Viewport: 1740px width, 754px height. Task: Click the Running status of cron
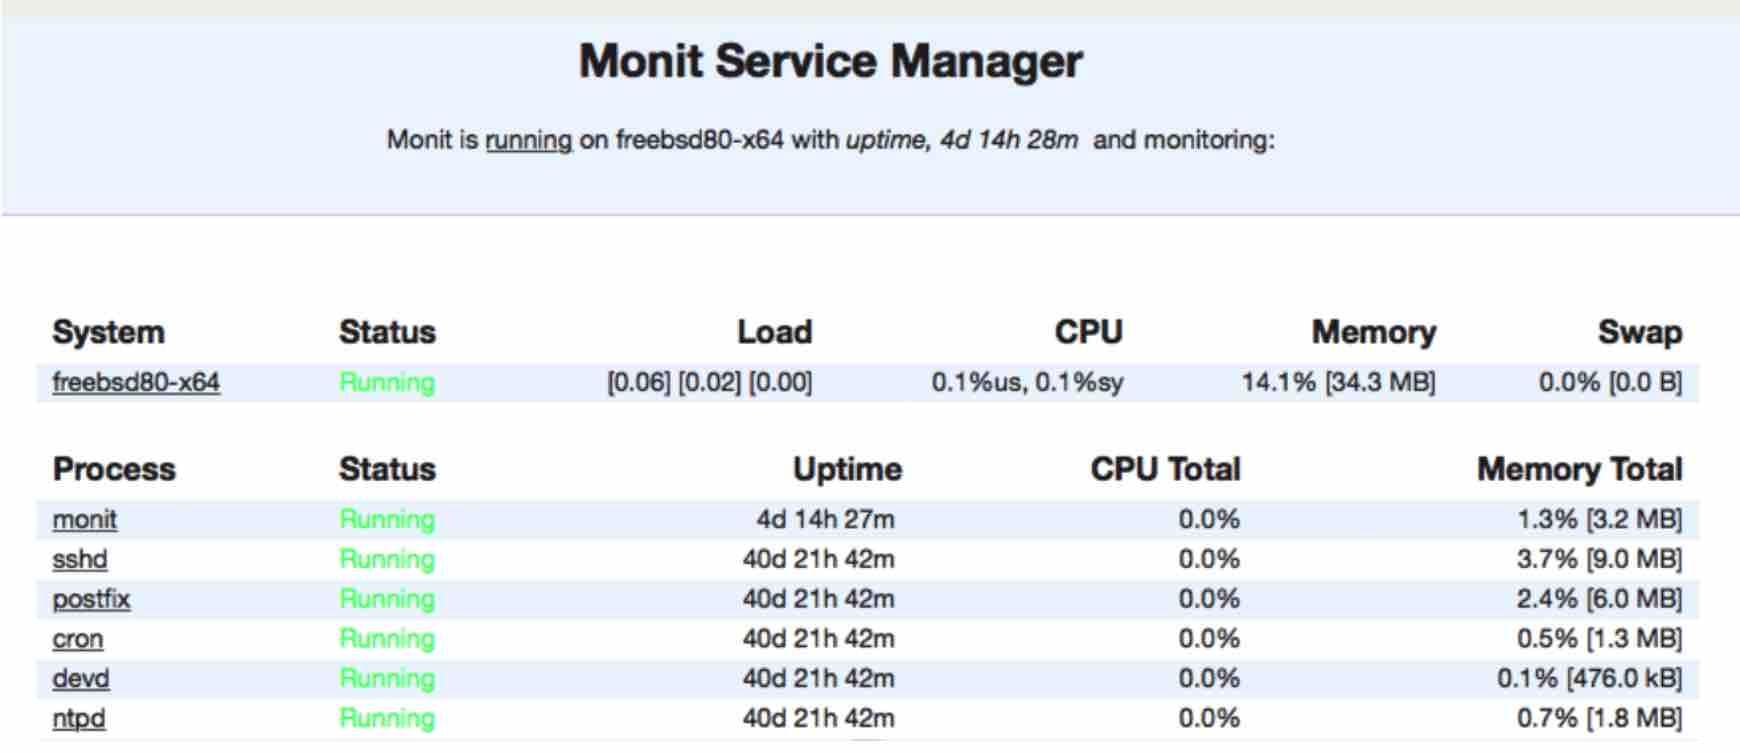pos(387,638)
